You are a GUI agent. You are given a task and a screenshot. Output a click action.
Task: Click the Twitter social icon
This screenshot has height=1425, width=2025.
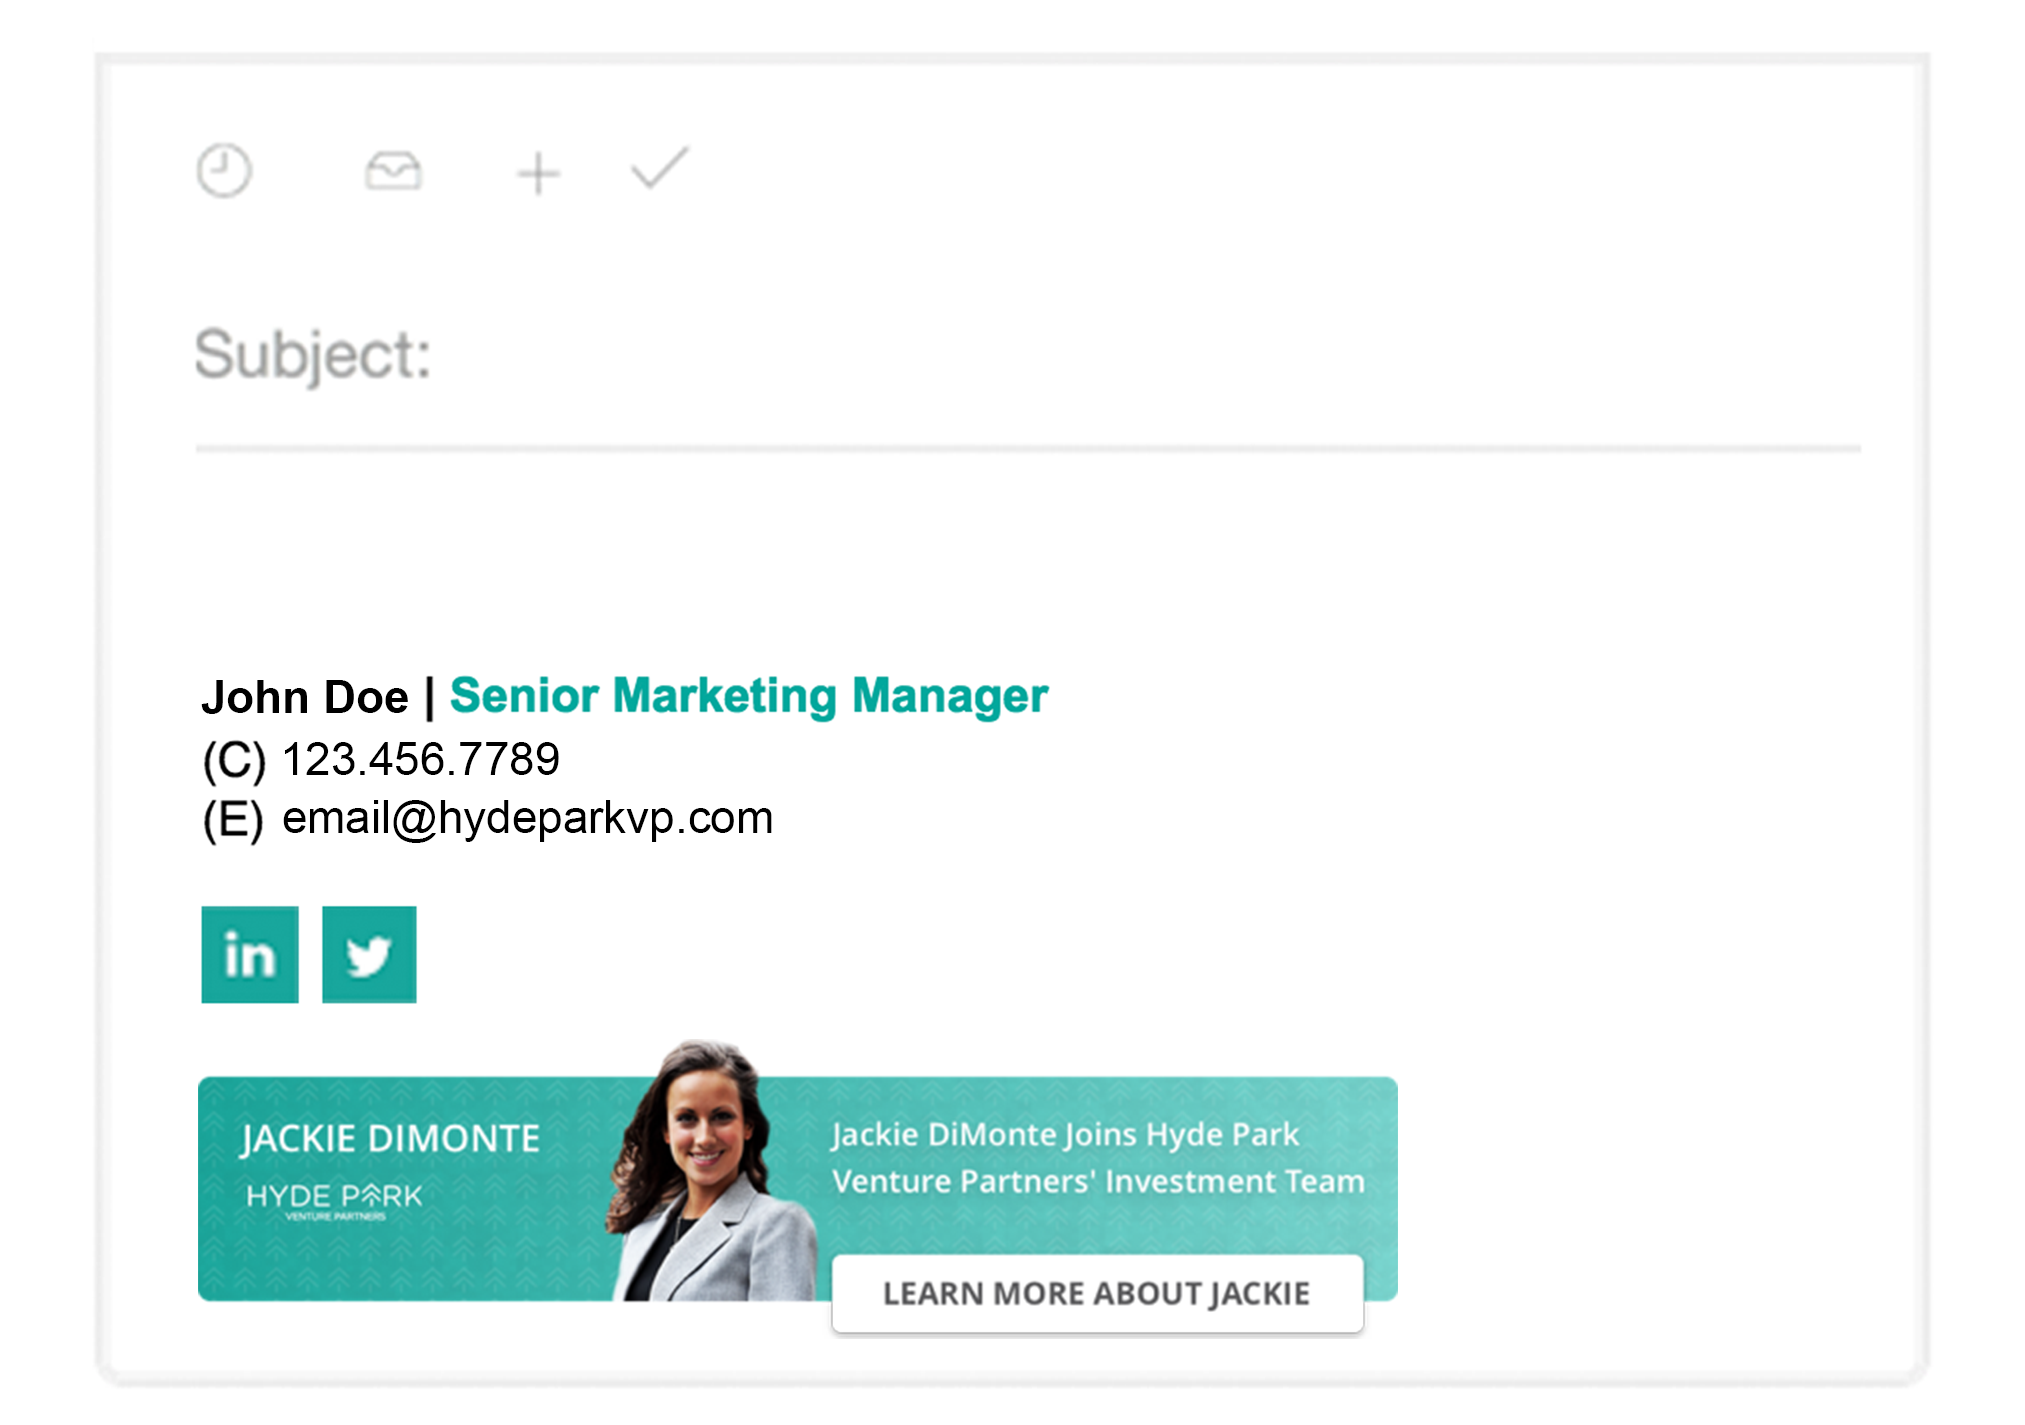(x=366, y=953)
